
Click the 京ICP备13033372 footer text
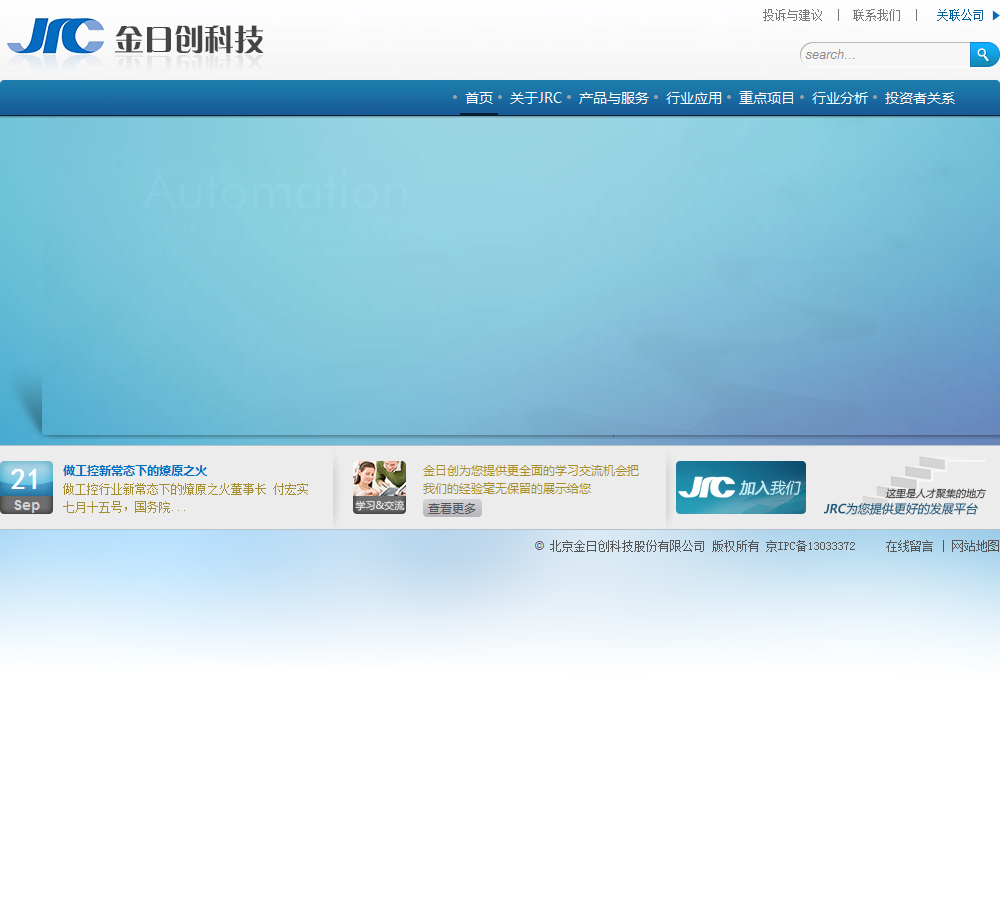(x=810, y=546)
